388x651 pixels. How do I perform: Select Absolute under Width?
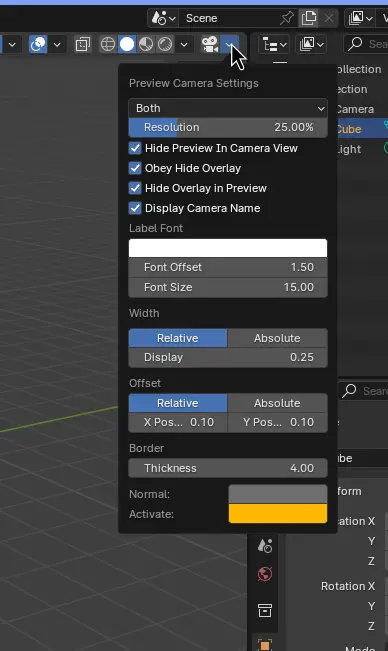277,338
